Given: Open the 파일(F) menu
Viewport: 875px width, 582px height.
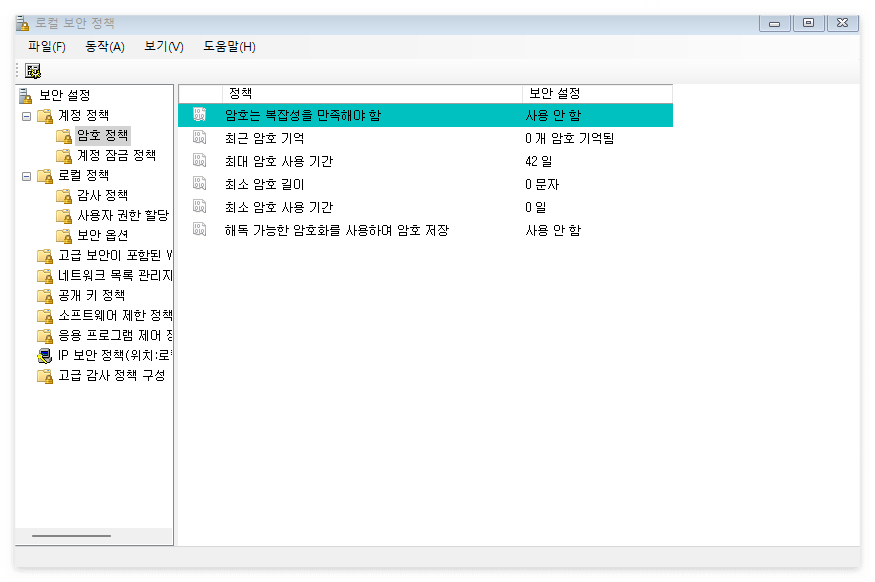Looking at the screenshot, I should (x=47, y=47).
